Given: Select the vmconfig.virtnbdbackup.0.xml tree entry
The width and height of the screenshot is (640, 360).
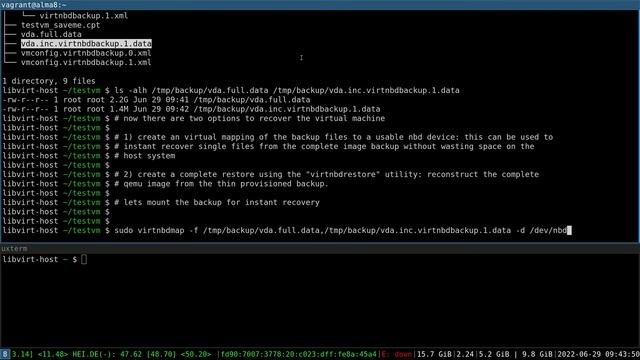Looking at the screenshot, I should [x=86, y=53].
